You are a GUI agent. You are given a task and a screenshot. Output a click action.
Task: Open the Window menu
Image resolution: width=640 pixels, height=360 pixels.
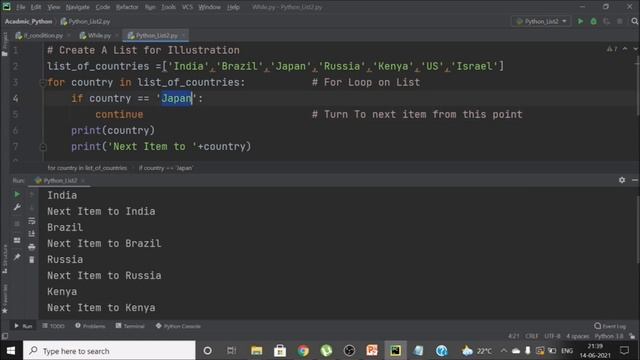coord(209,7)
